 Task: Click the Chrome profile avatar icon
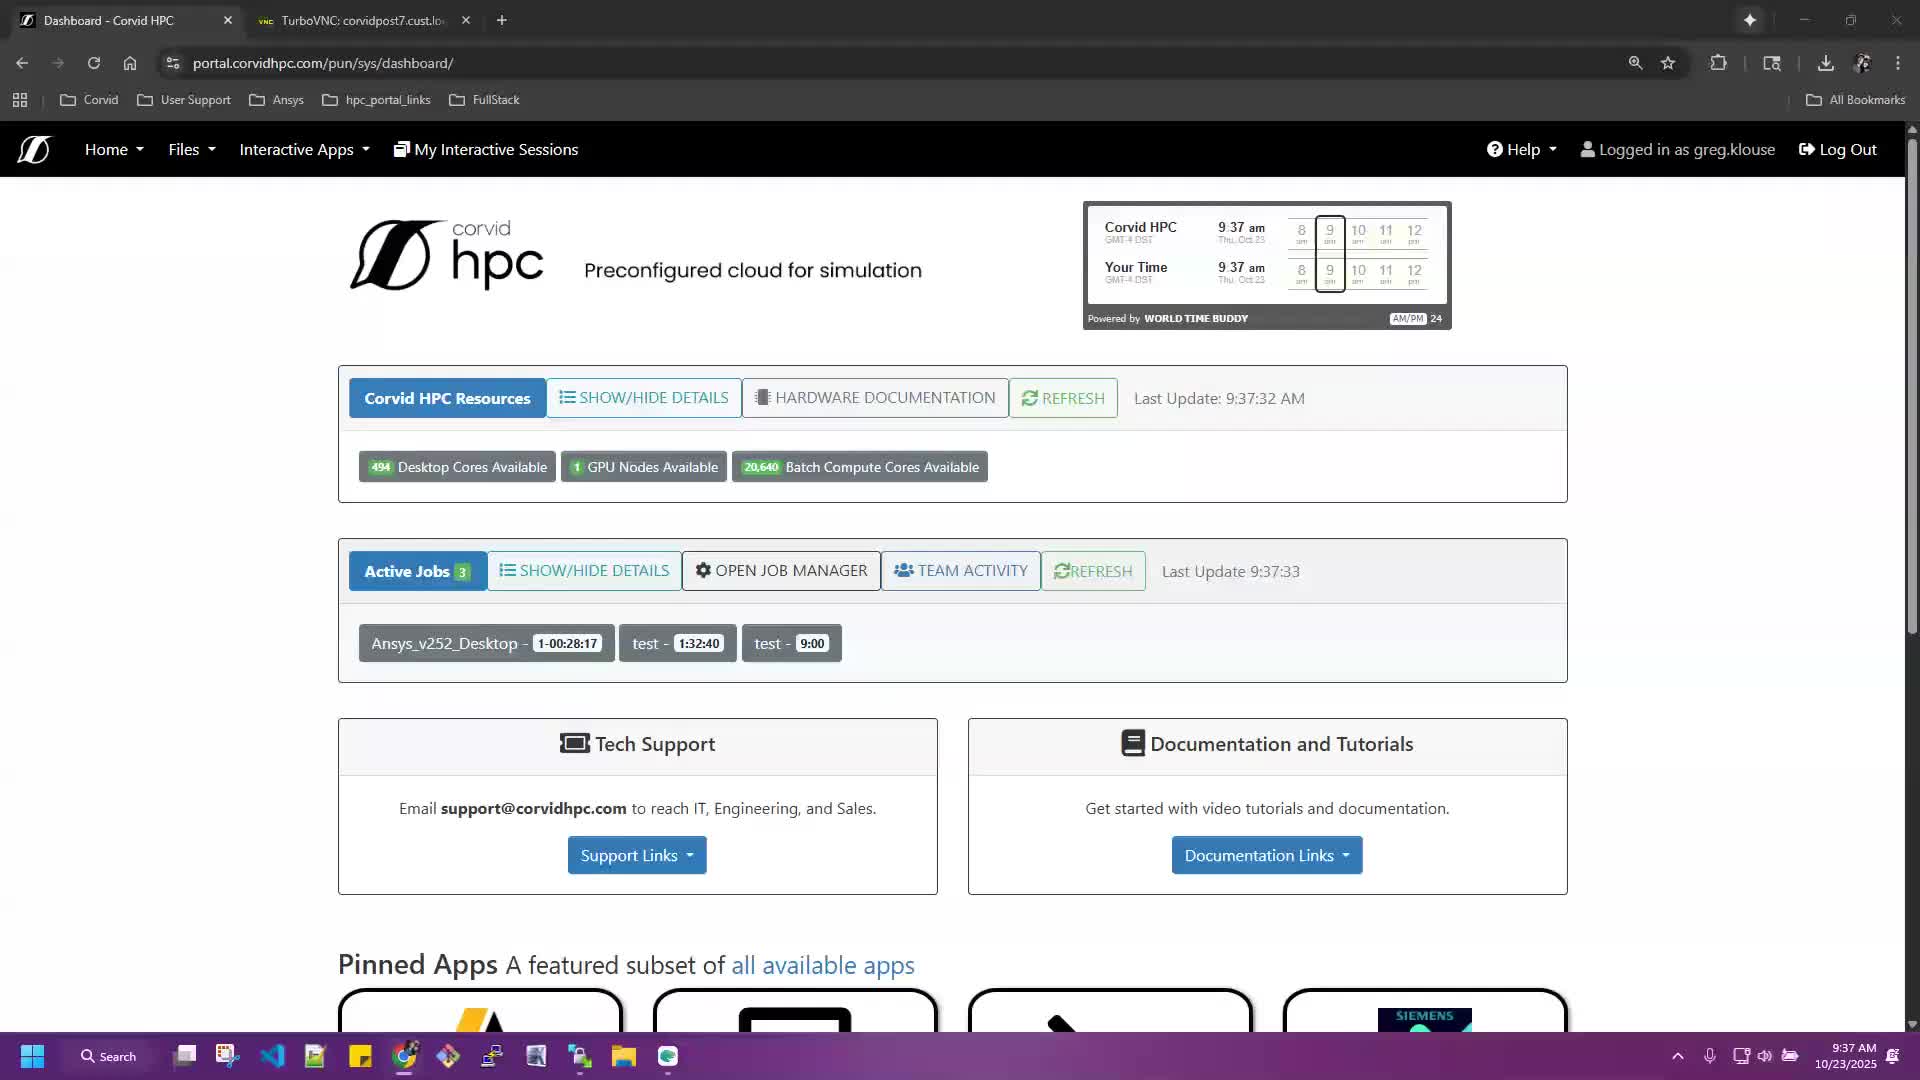[1862, 63]
